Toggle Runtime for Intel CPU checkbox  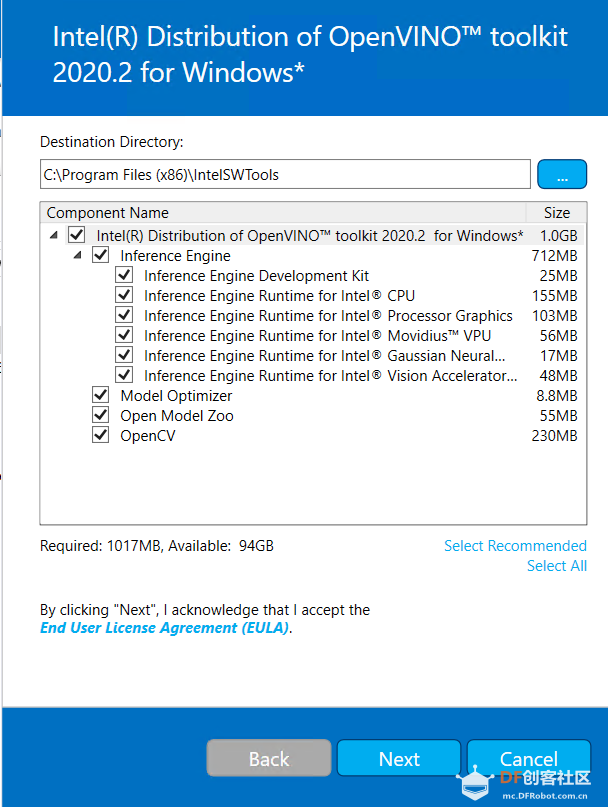coord(124,295)
